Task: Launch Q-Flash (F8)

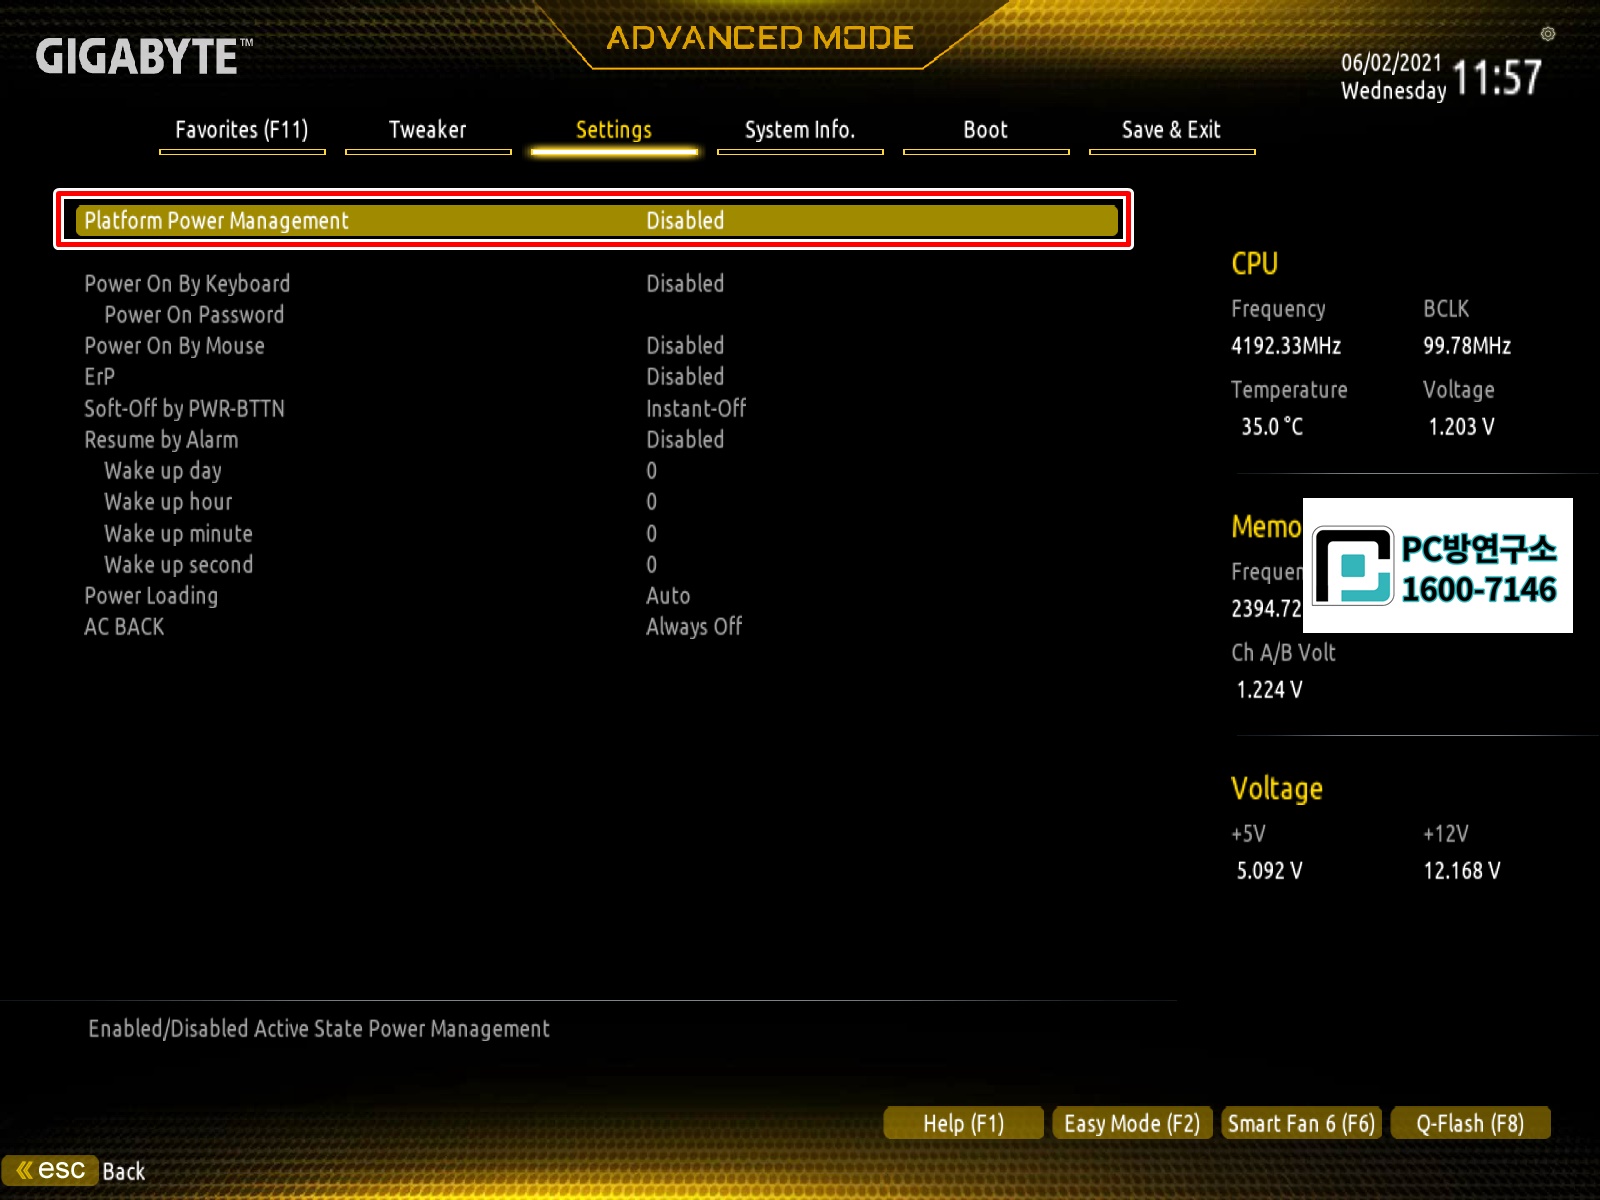Action: pos(1470,1123)
